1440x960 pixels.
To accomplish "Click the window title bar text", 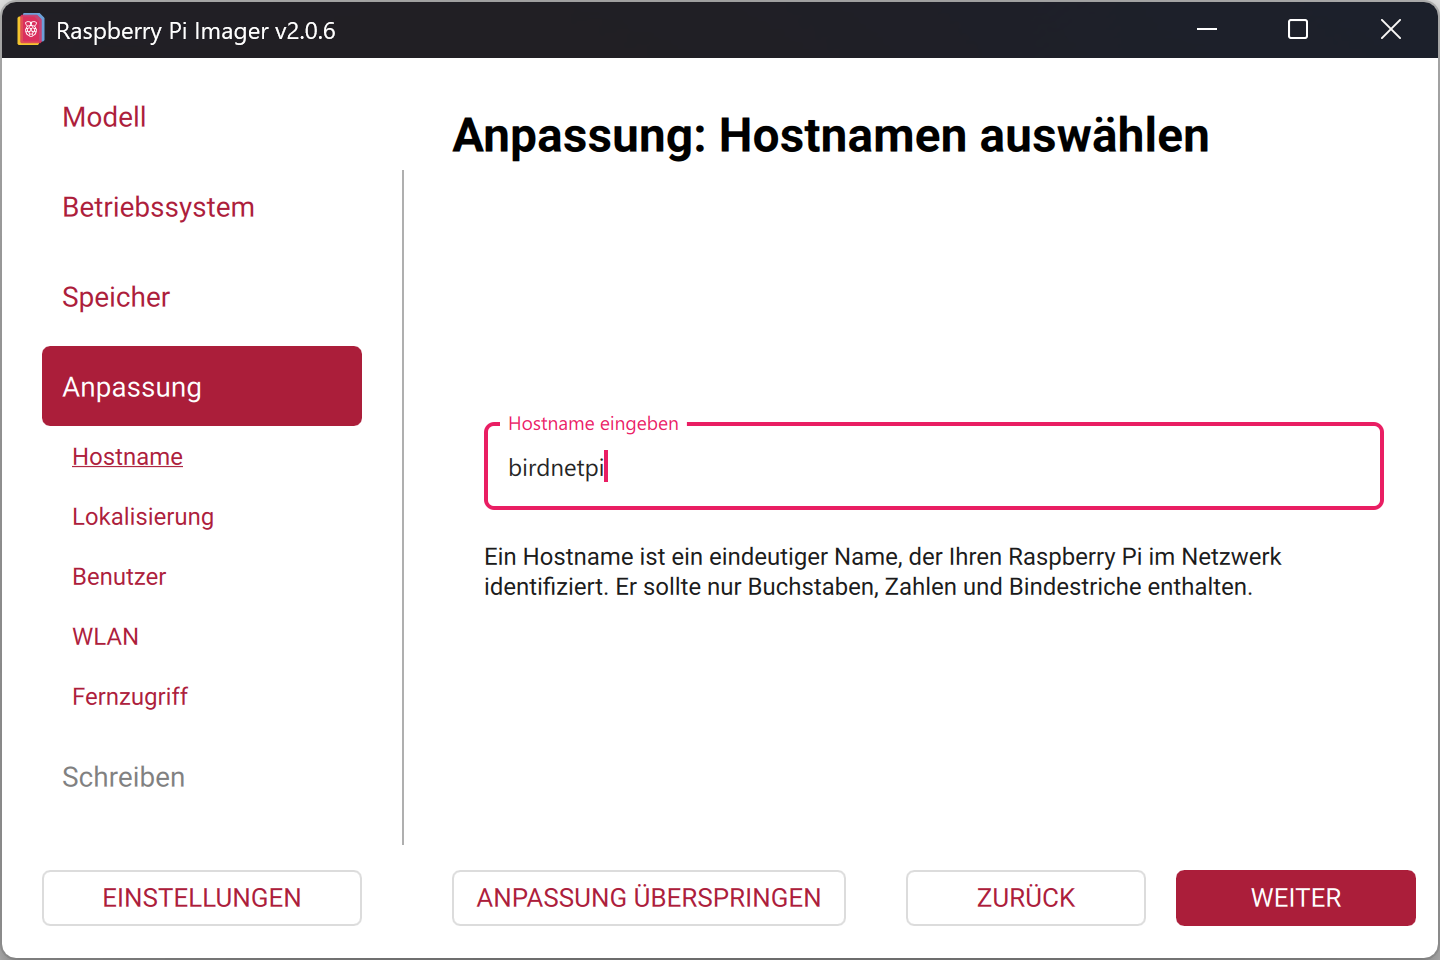I will click(196, 31).
